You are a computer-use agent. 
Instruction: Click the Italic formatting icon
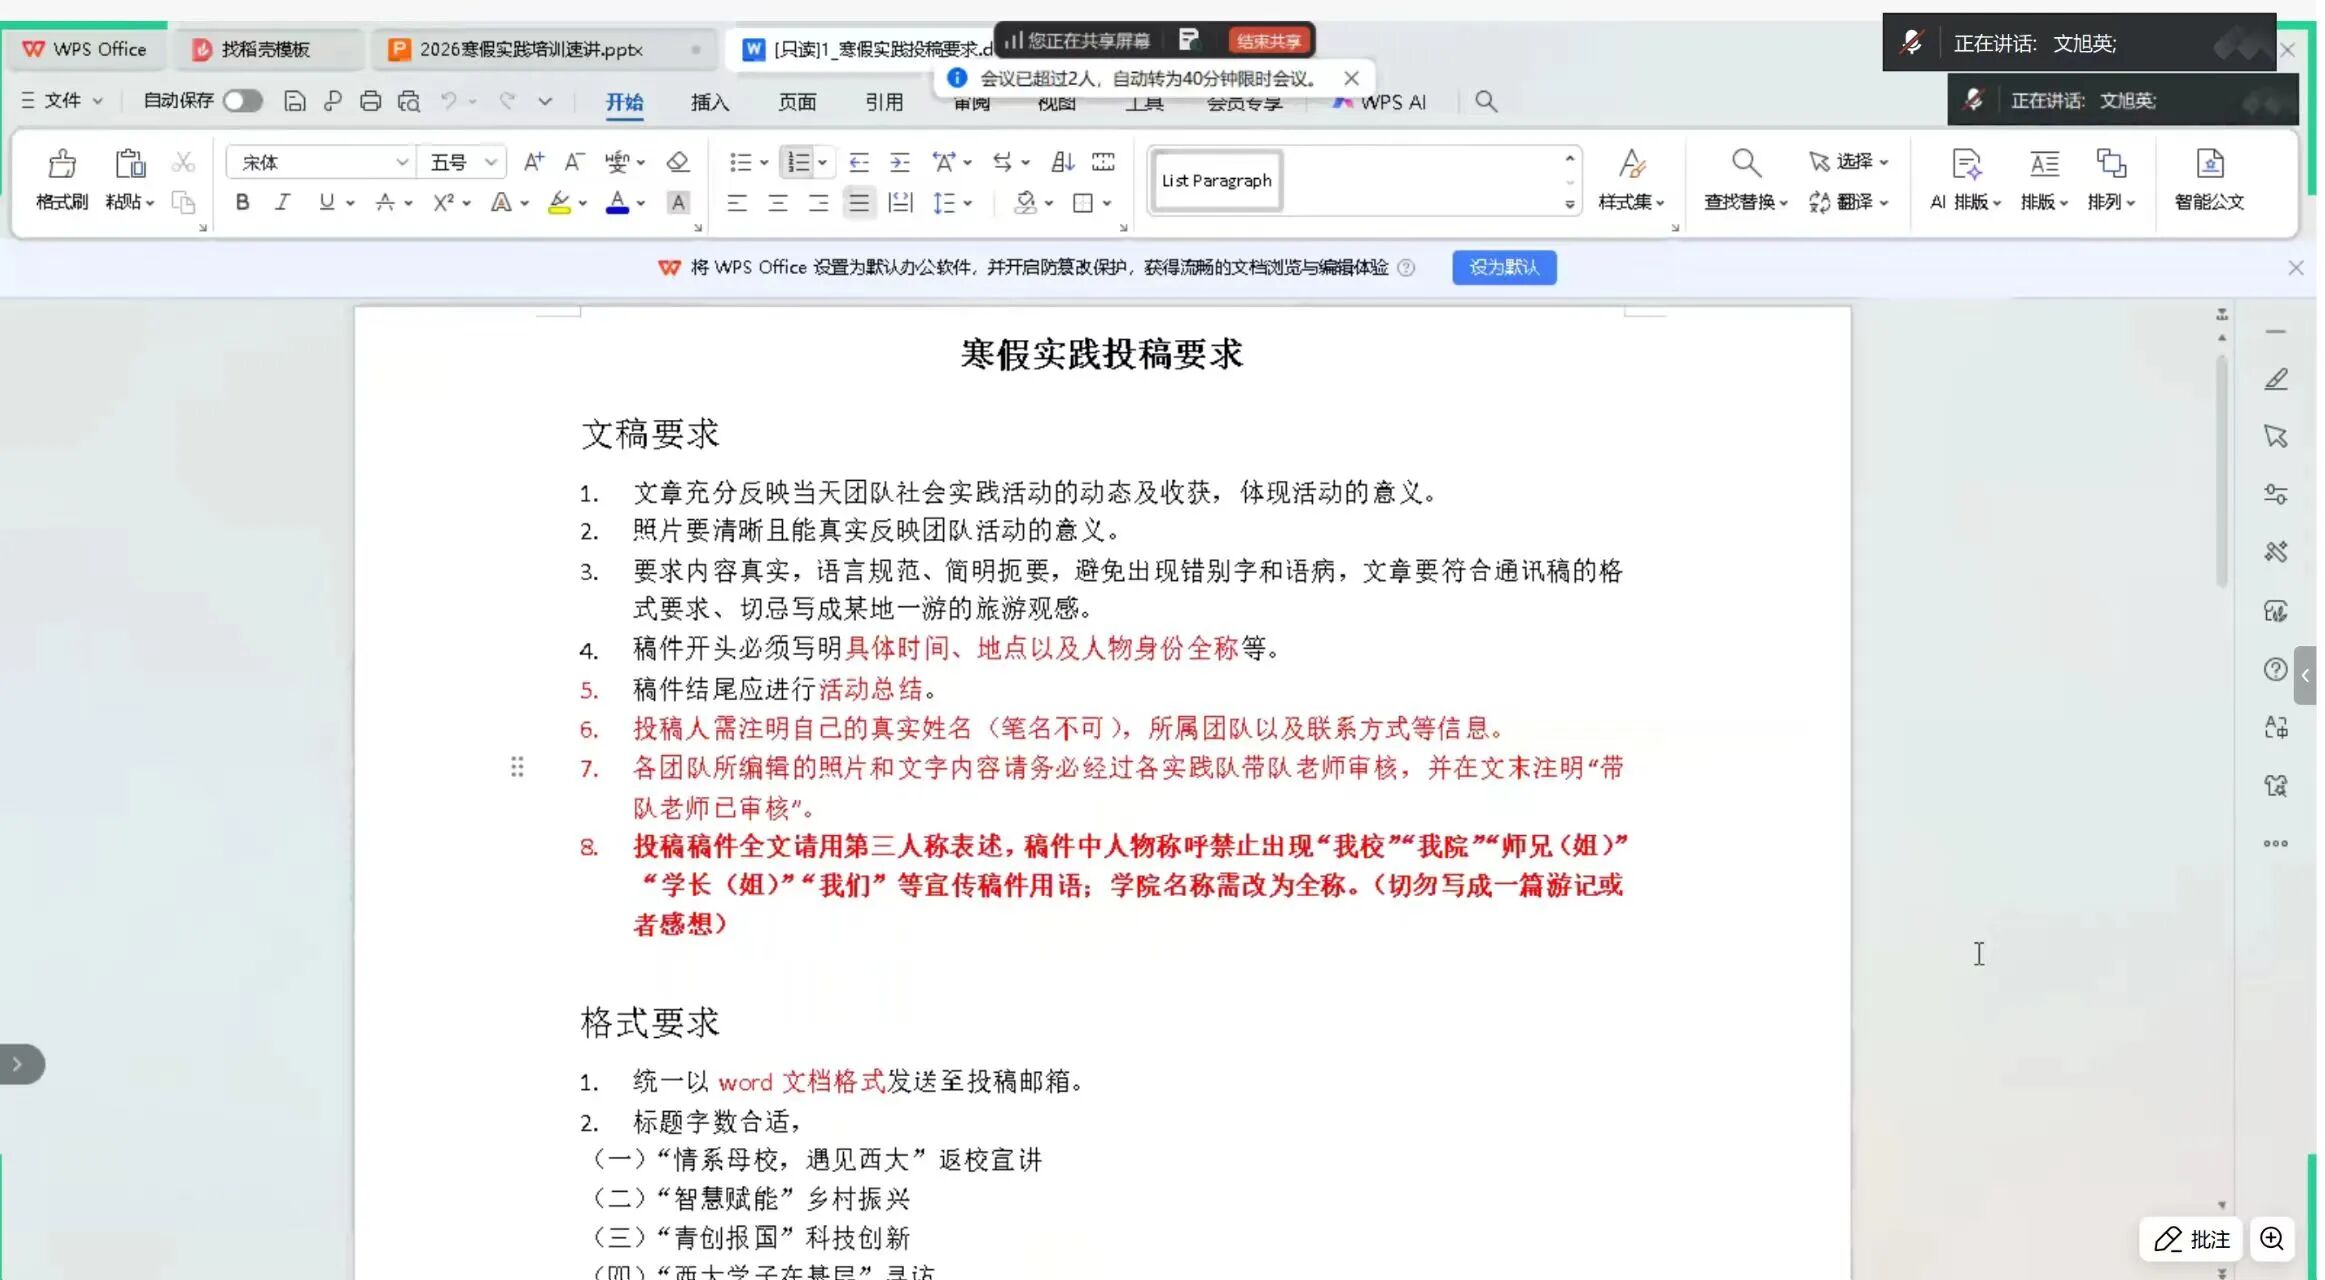283,202
